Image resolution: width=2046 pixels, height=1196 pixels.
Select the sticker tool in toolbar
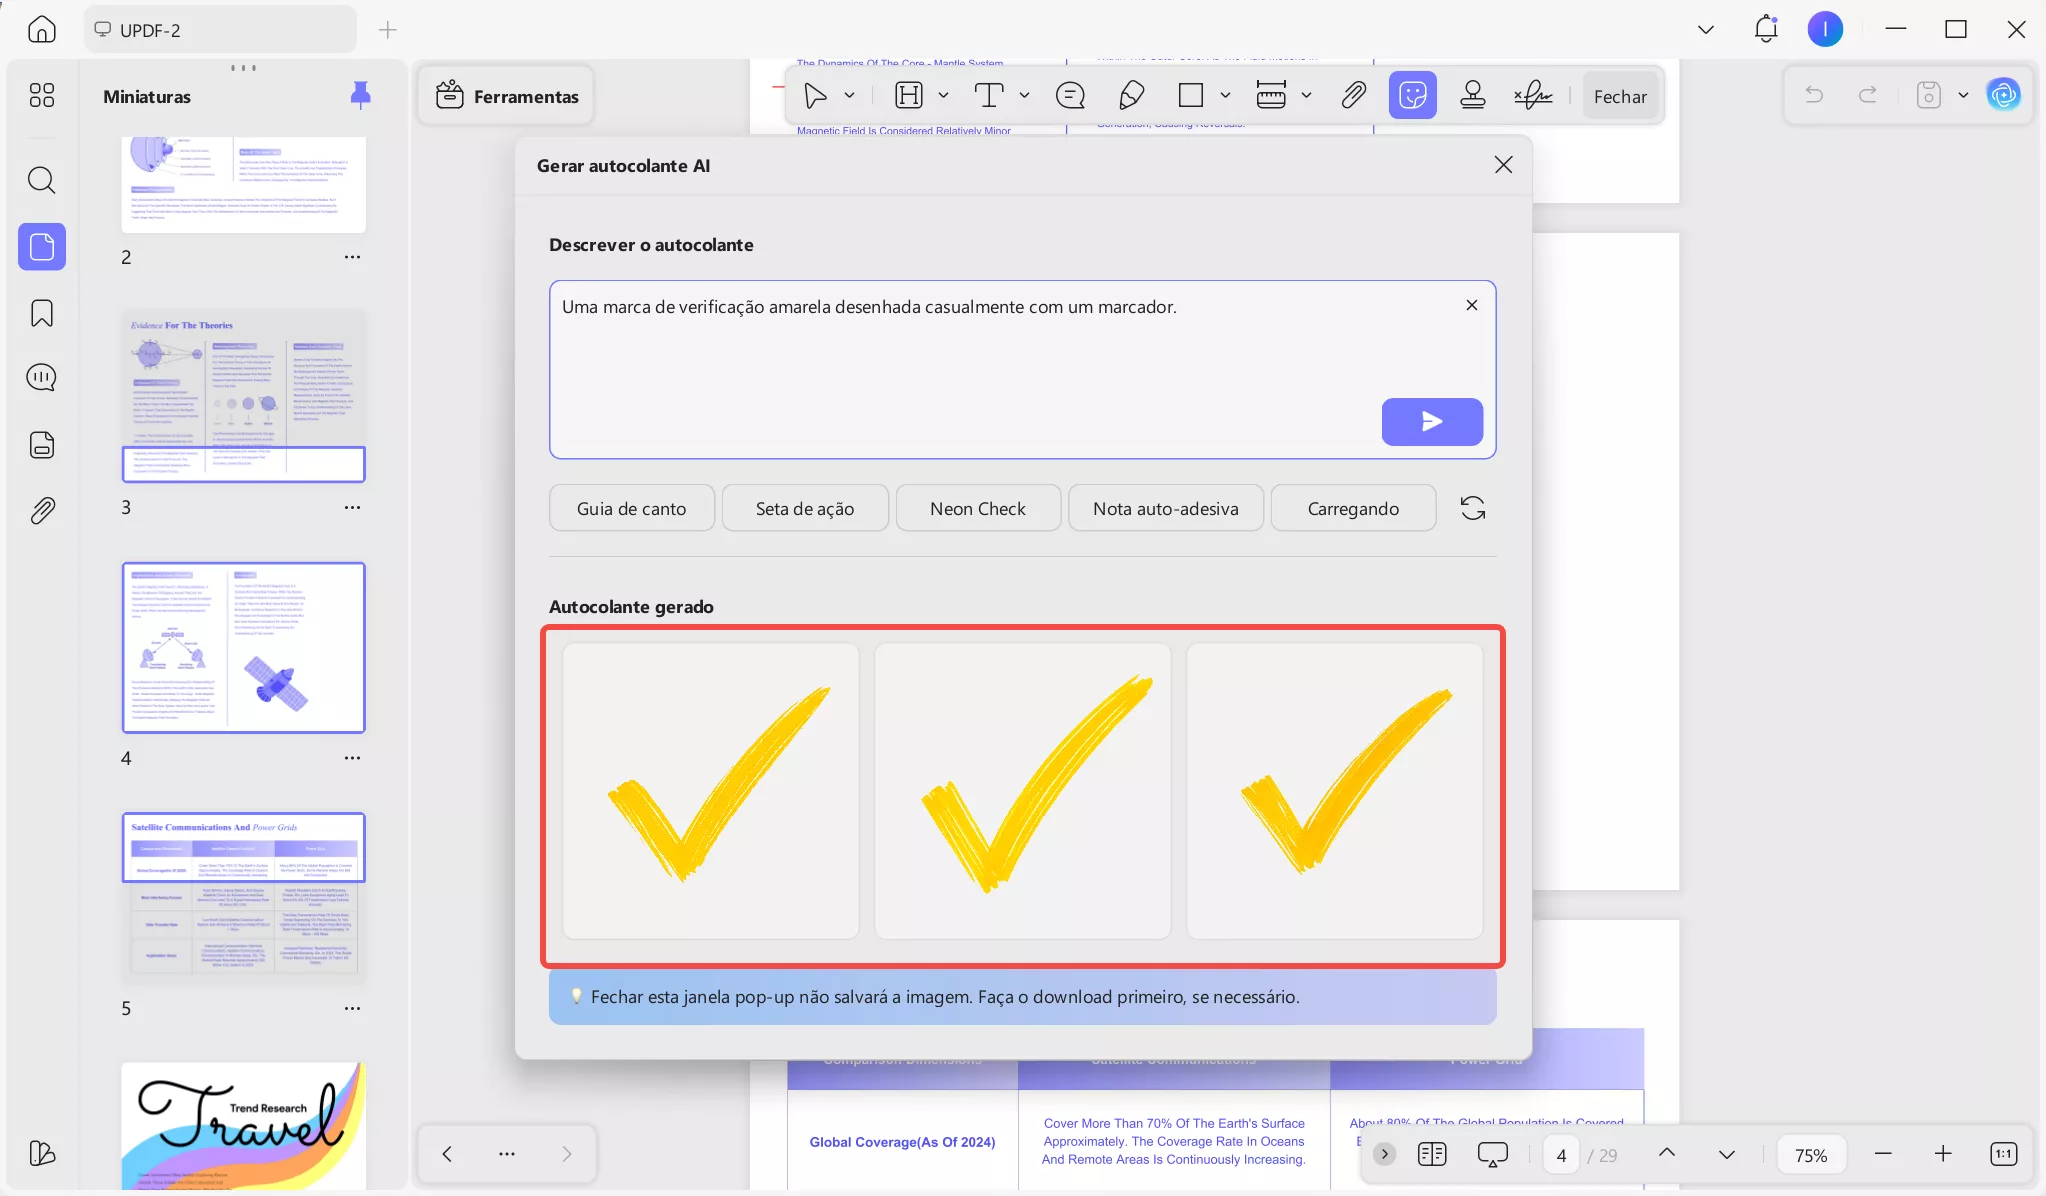pos(1412,96)
